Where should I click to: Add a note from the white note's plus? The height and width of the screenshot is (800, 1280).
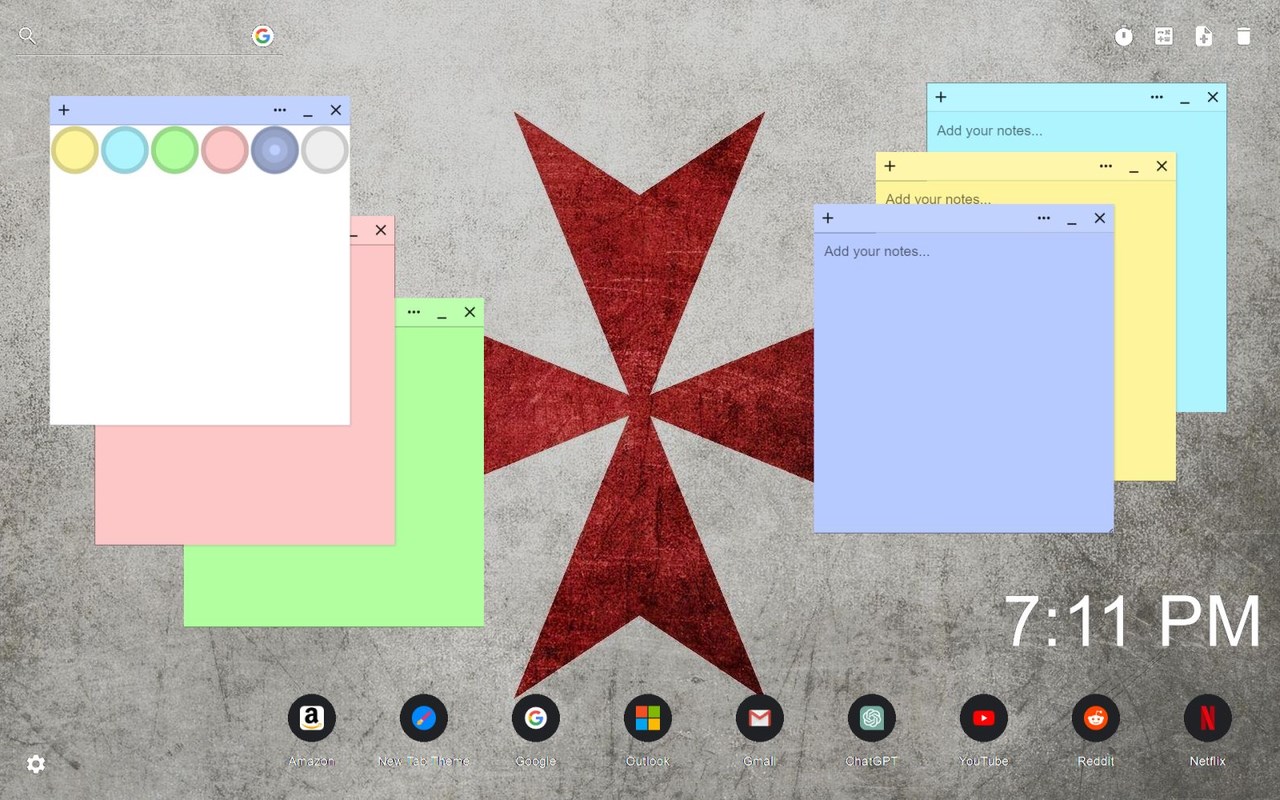coord(64,110)
